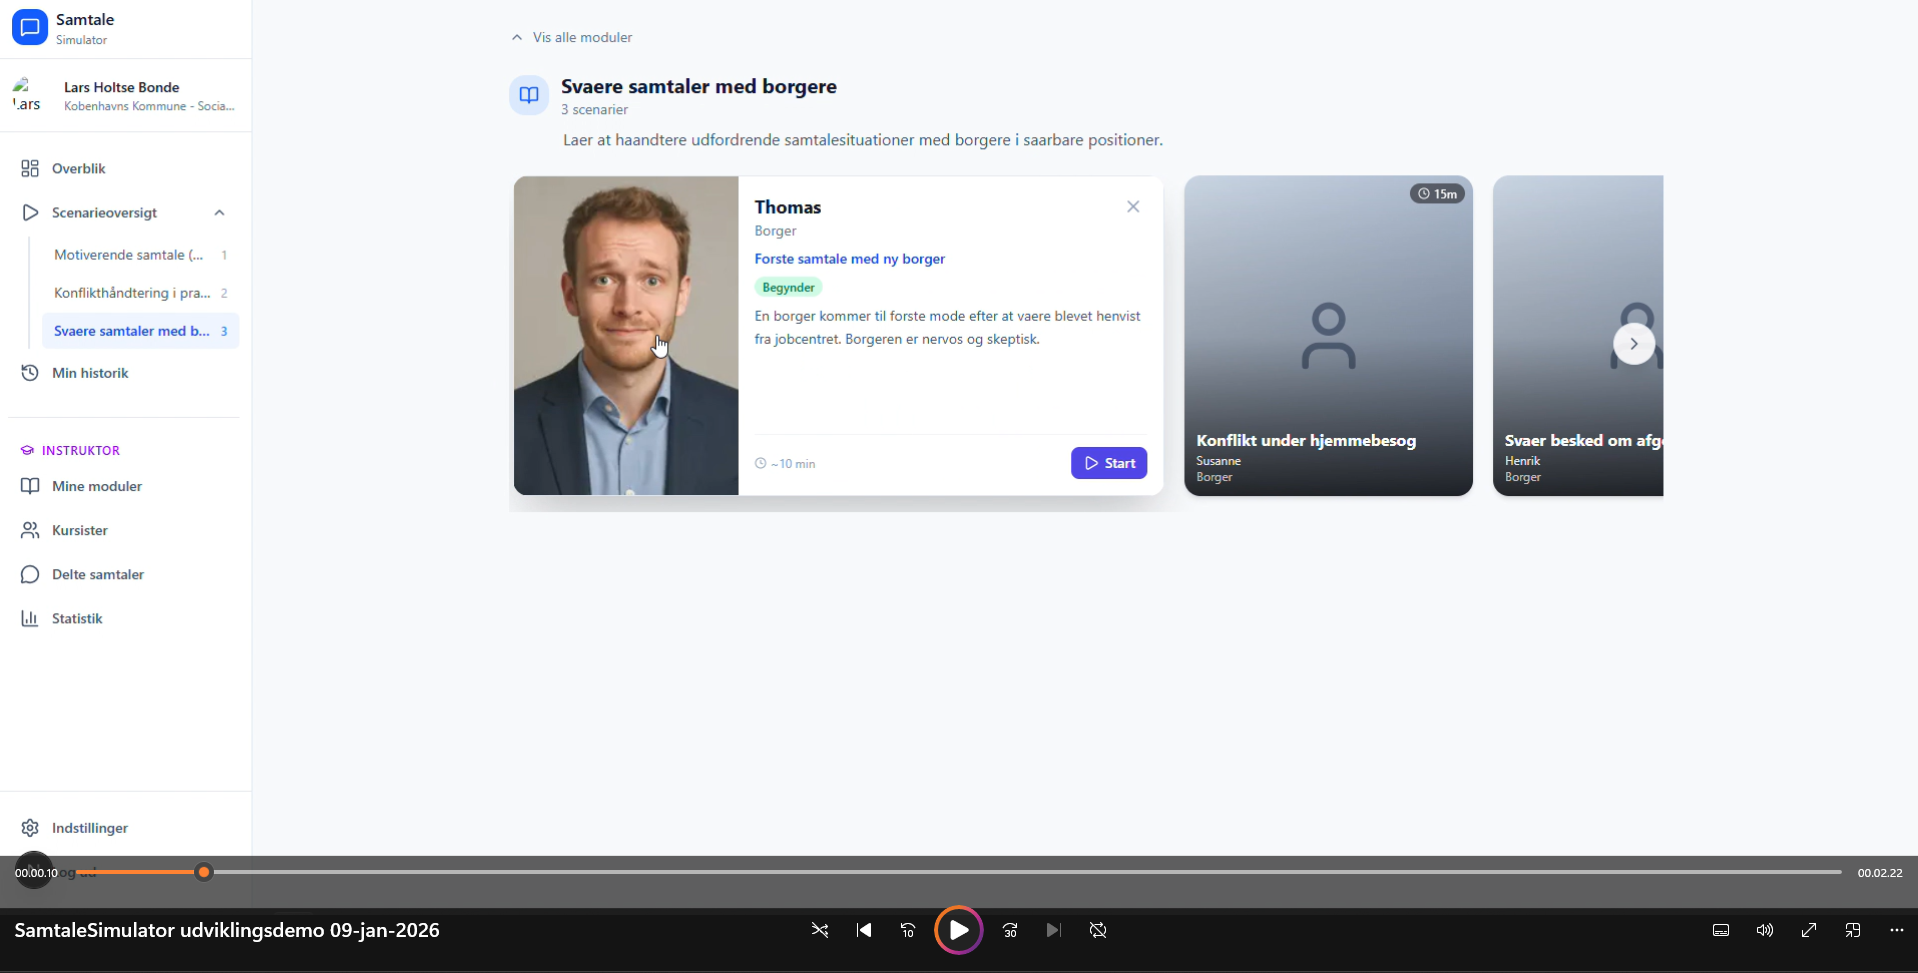Skip forward 30 seconds in player

[1010, 930]
